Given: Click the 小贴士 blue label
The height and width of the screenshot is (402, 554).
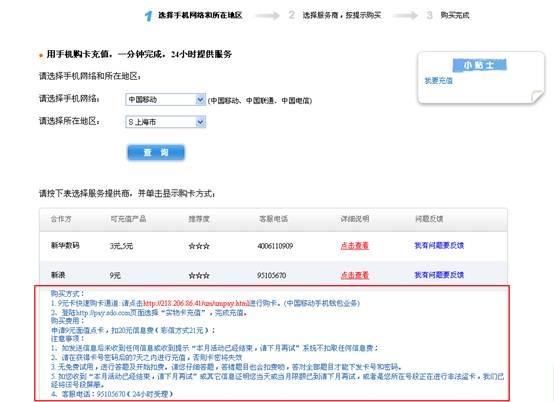Looking at the screenshot, I should [479, 65].
